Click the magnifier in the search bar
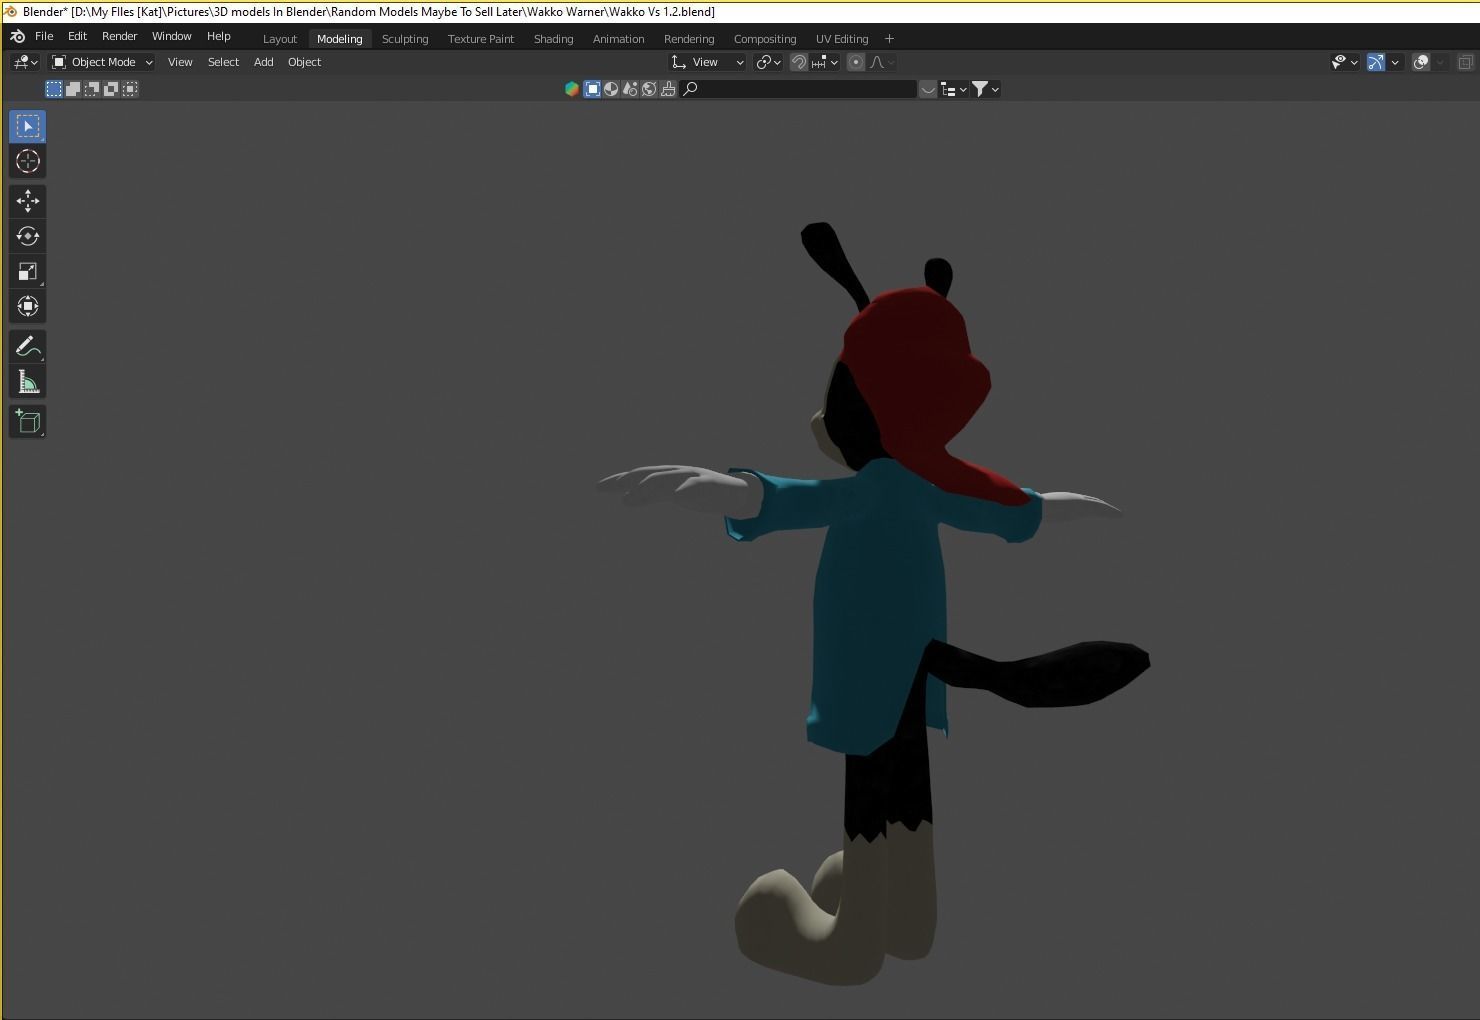Screen dimensions: 1480x1020 tap(690, 89)
